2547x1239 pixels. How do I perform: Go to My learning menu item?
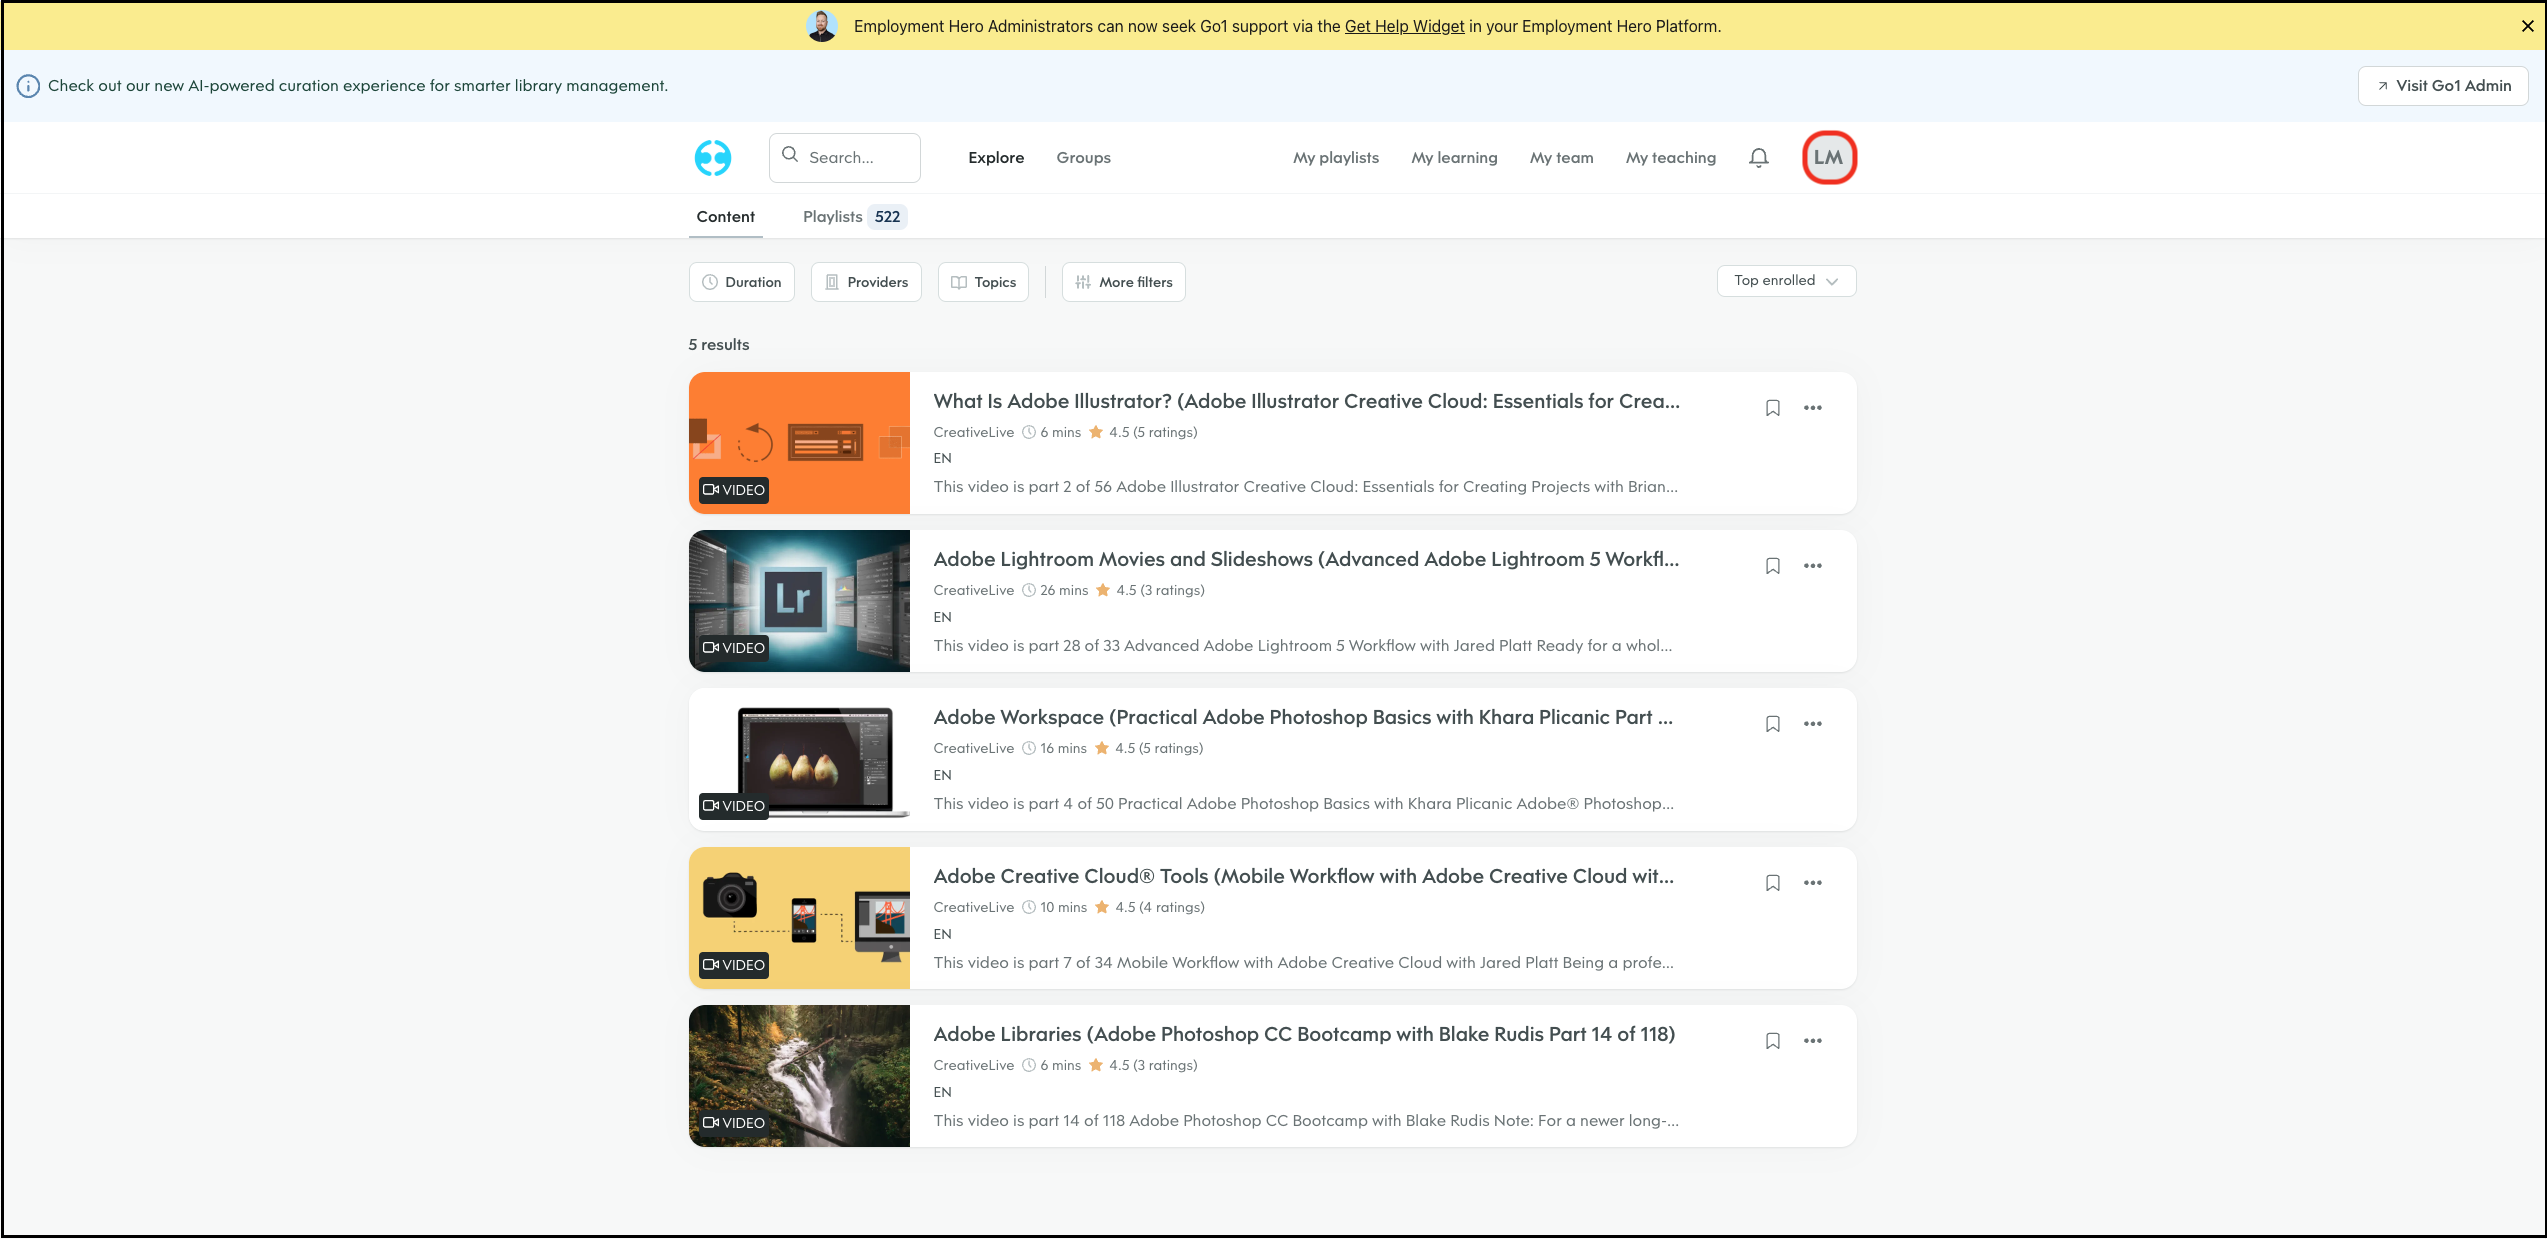[1453, 158]
